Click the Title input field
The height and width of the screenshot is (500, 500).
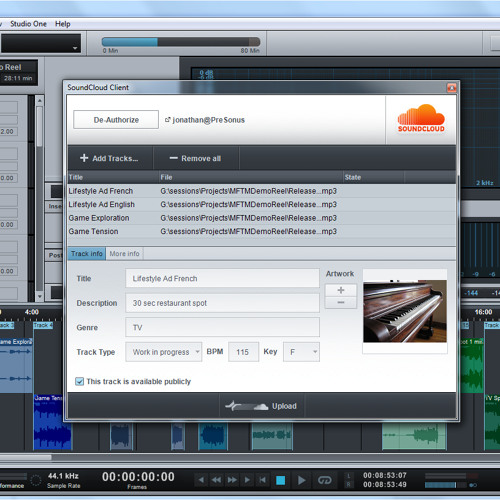tap(222, 278)
